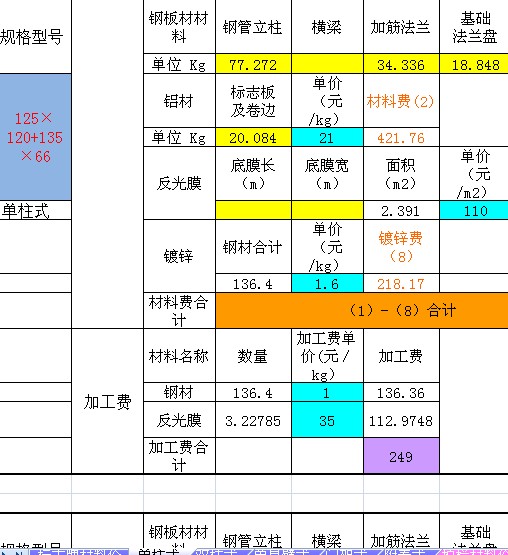Viewport: 508px width, 555px height.
Task: Select the 材料费合计 label cell
Action: click(179, 310)
